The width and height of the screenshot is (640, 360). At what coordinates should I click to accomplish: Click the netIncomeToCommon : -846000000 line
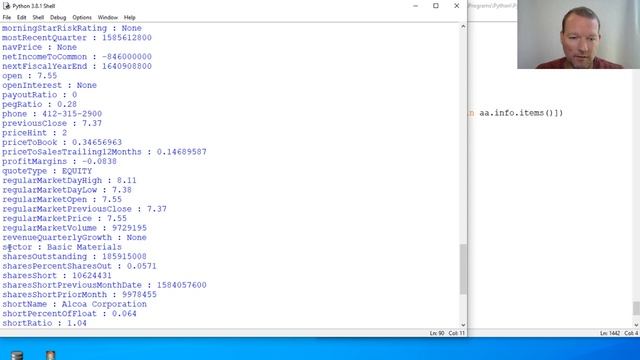77,57
